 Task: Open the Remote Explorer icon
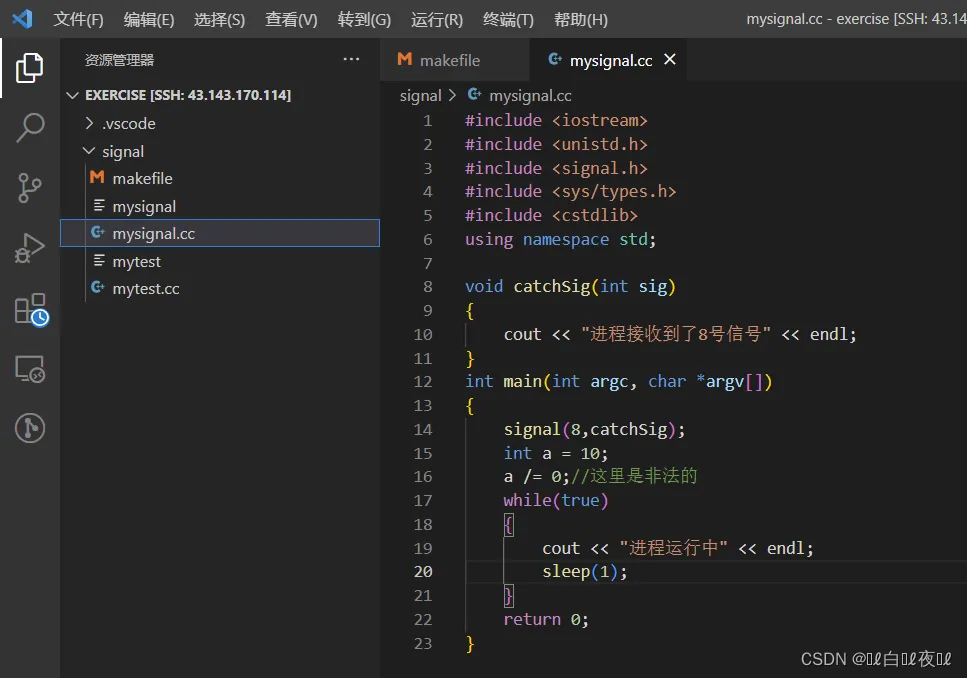click(30, 369)
